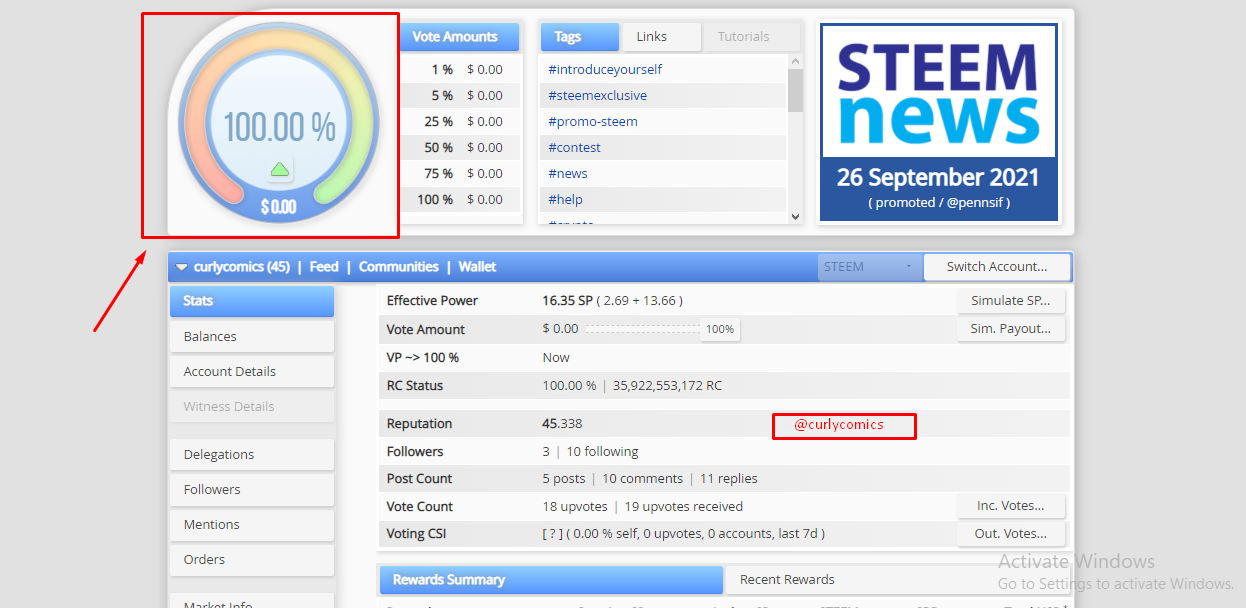1246x608 pixels.
Task: Open Account Details in sidebar
Action: (251, 371)
